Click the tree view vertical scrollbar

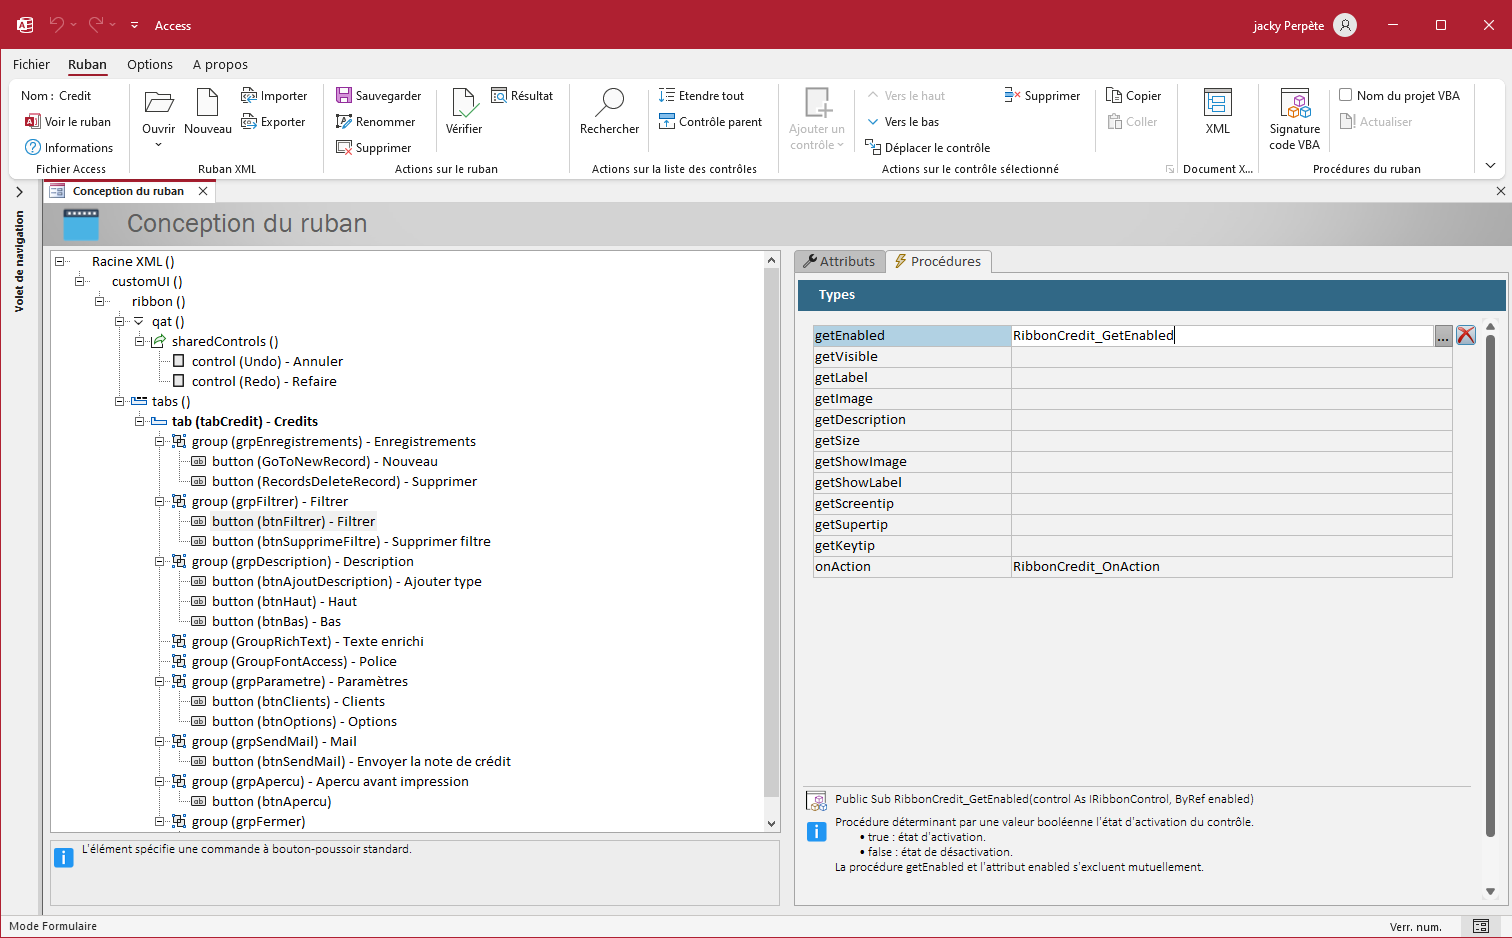(771, 530)
